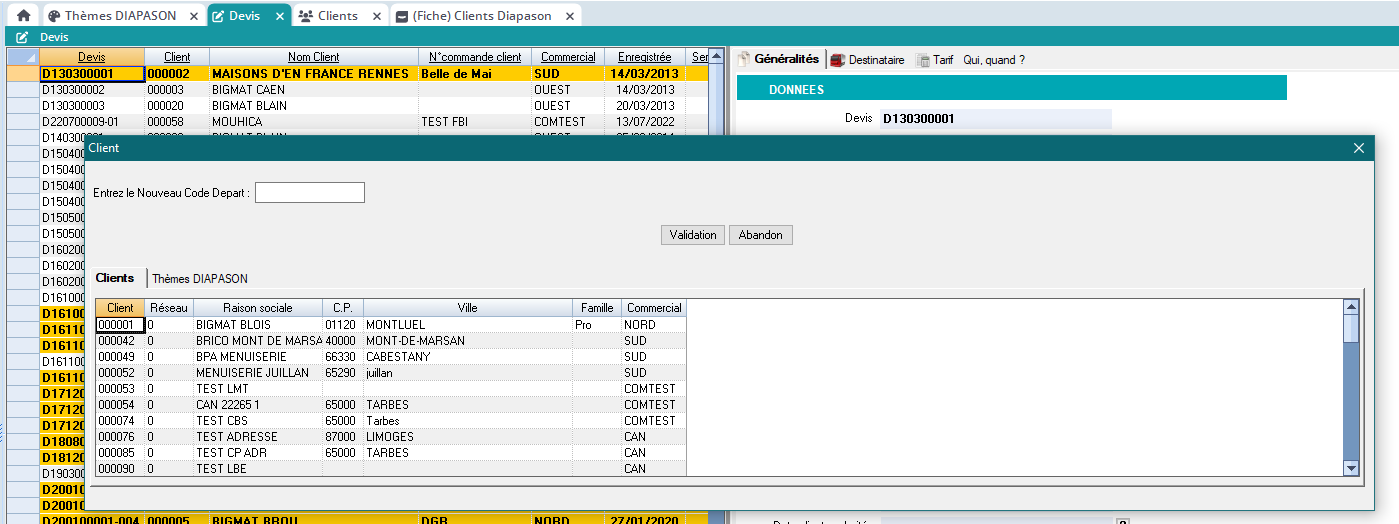
Task: Click the Généralités tab icon
Action: click(x=744, y=59)
